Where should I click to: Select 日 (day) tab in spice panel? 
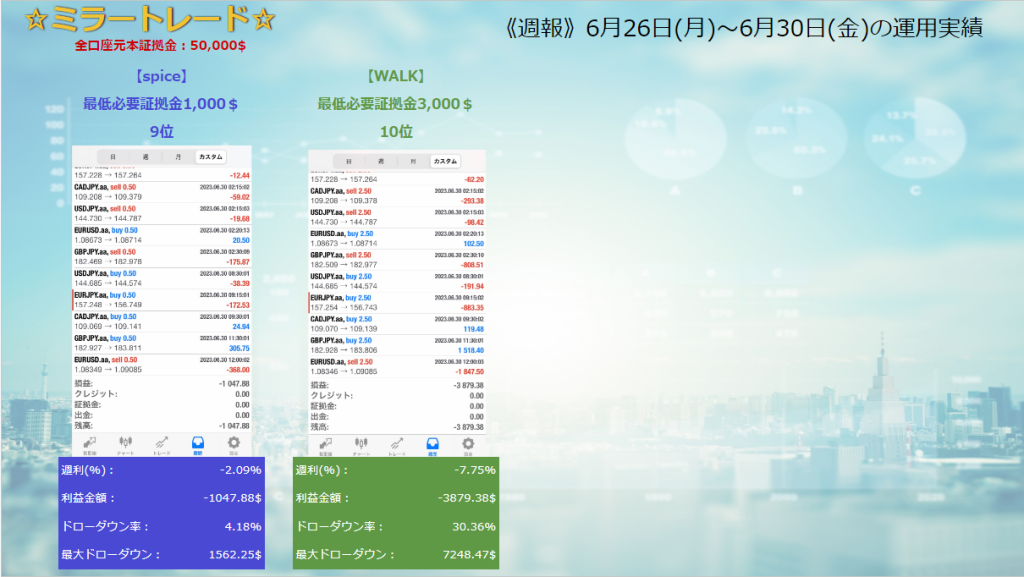pyautogui.click(x=112, y=157)
